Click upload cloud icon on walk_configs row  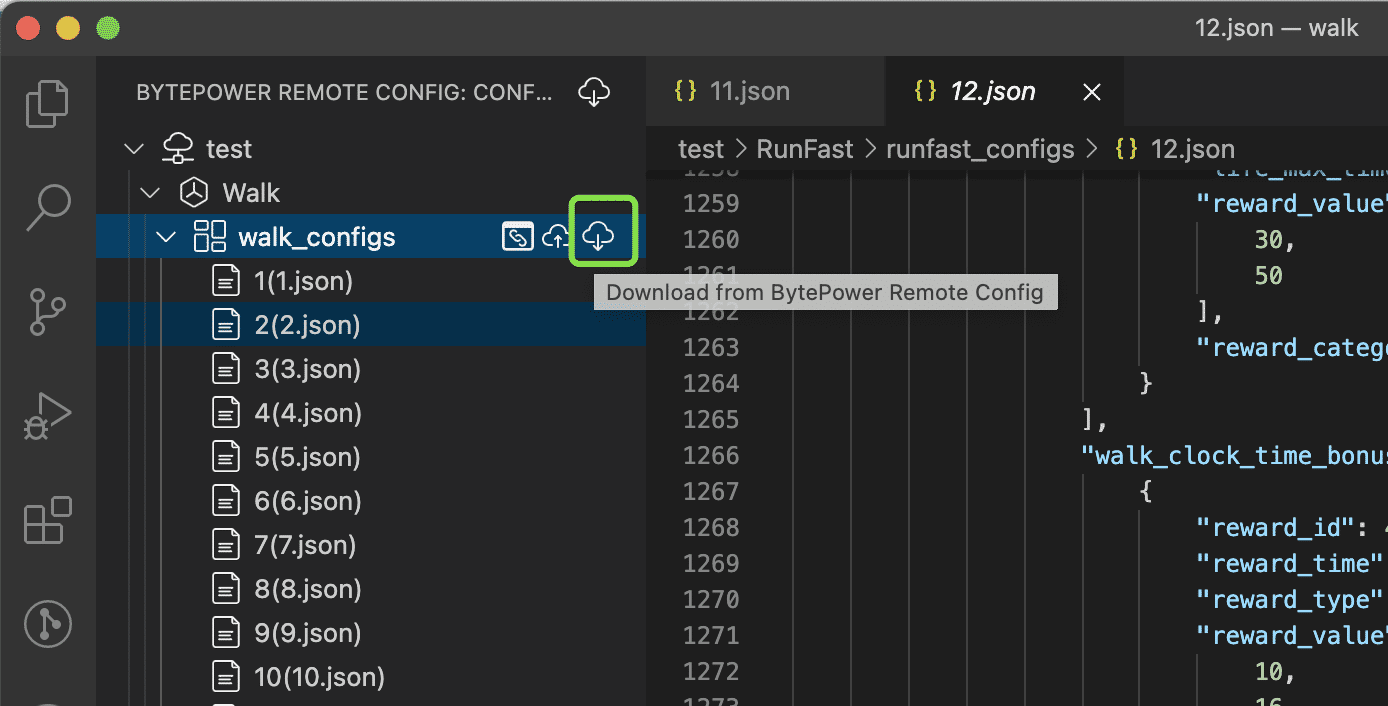[x=555, y=237]
